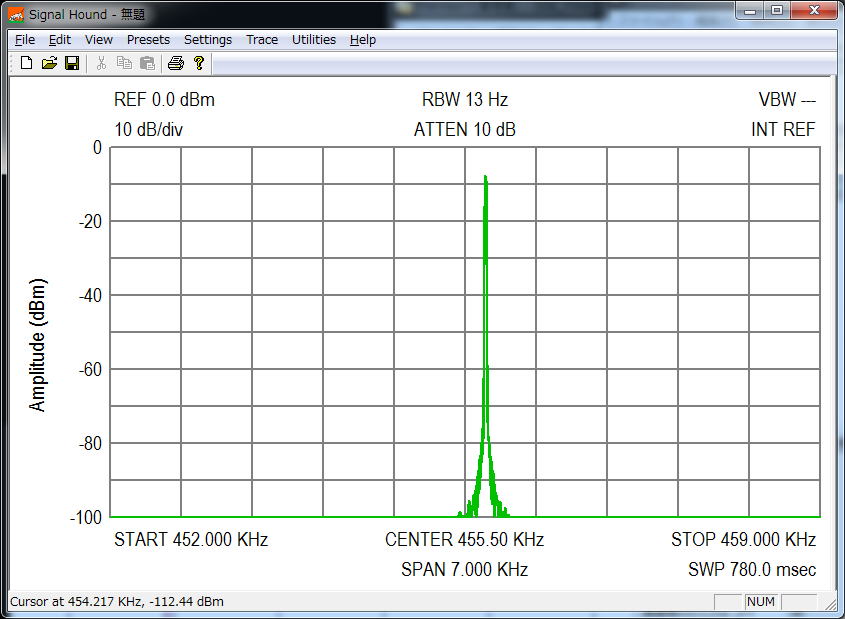
Task: Click the STOP 459.000 KHz label
Action: pyautogui.click(x=743, y=539)
